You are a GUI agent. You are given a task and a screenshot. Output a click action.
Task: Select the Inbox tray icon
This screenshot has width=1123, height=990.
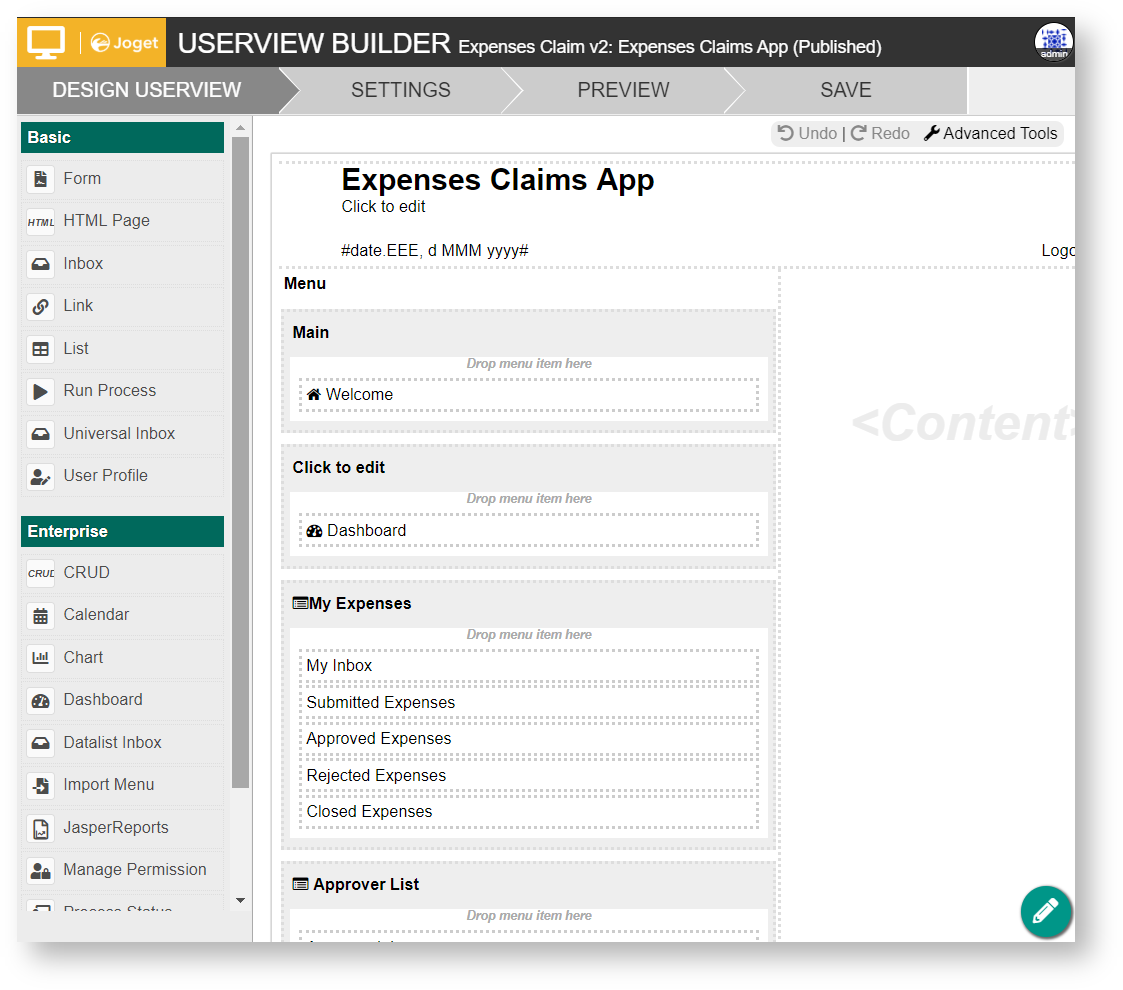(x=41, y=264)
